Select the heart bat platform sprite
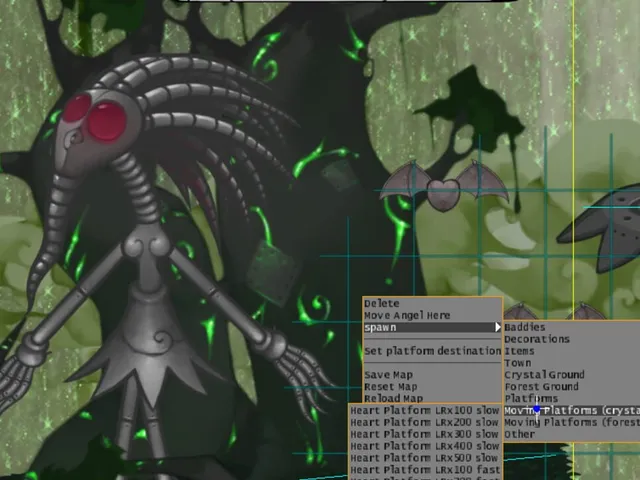 (x=444, y=187)
